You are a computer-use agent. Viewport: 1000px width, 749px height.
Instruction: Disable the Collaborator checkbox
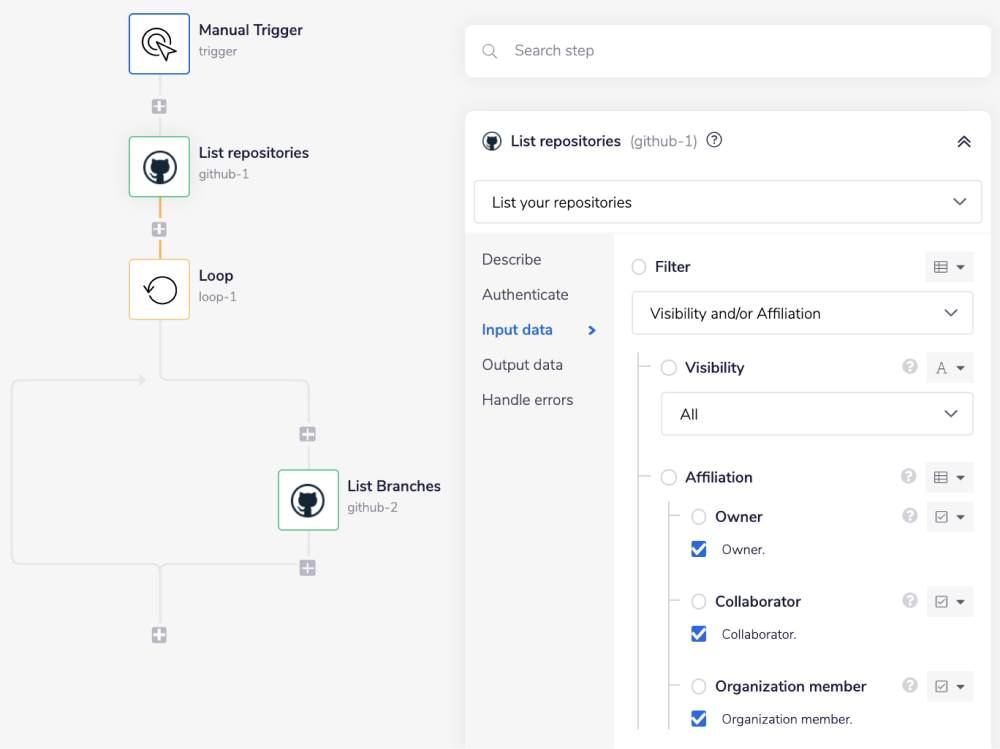(x=698, y=633)
